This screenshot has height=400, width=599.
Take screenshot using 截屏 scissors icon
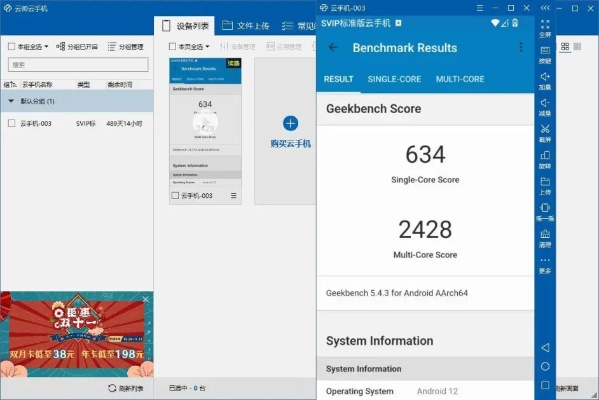545,129
